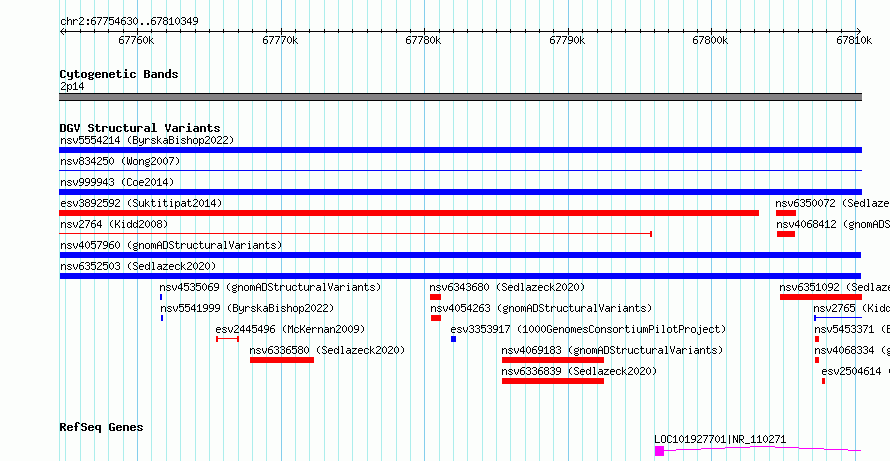Click the 67760k ruler tick label
890x461 pixels.
(136, 40)
